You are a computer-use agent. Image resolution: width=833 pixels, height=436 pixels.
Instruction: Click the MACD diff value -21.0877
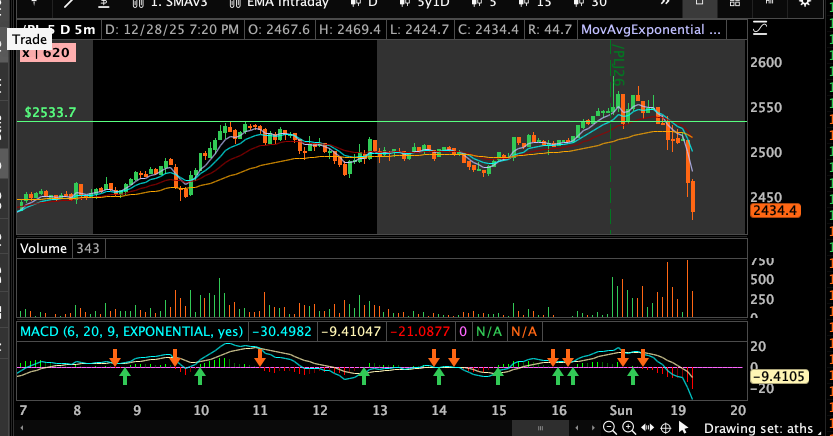tap(420, 332)
